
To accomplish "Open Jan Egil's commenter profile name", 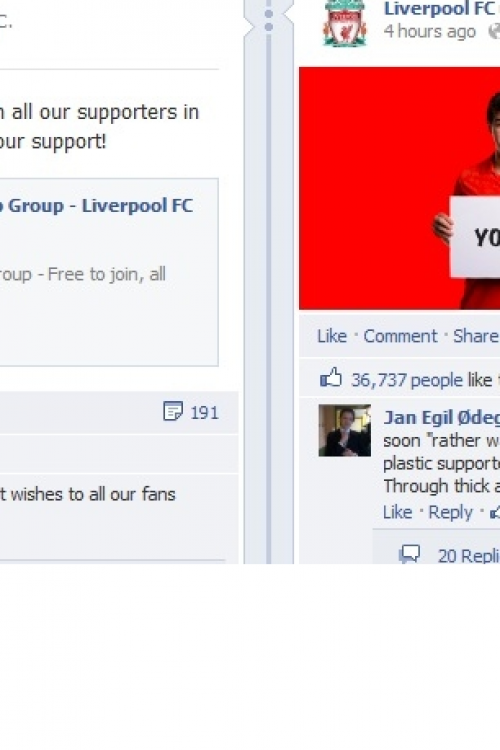I will 441,418.
